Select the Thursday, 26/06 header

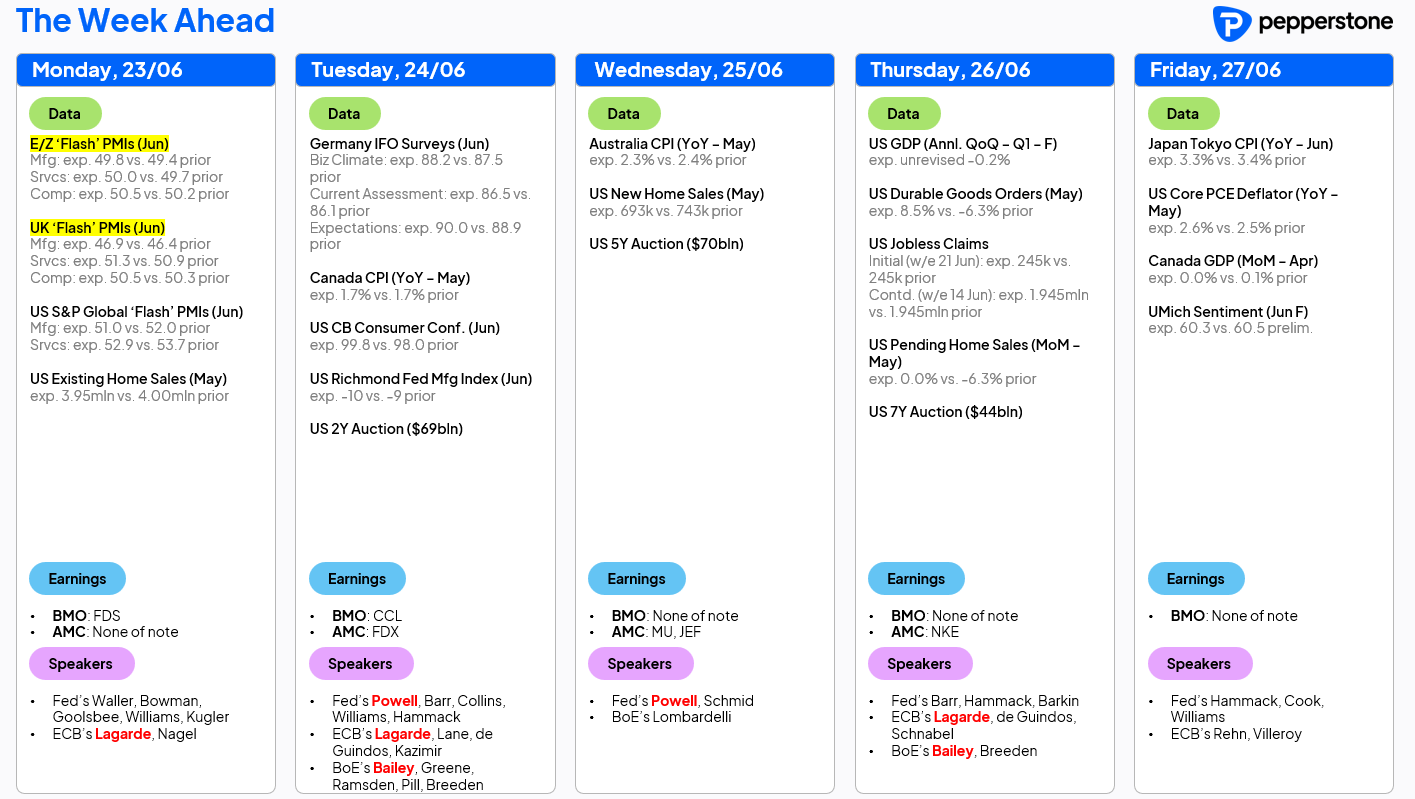point(985,70)
